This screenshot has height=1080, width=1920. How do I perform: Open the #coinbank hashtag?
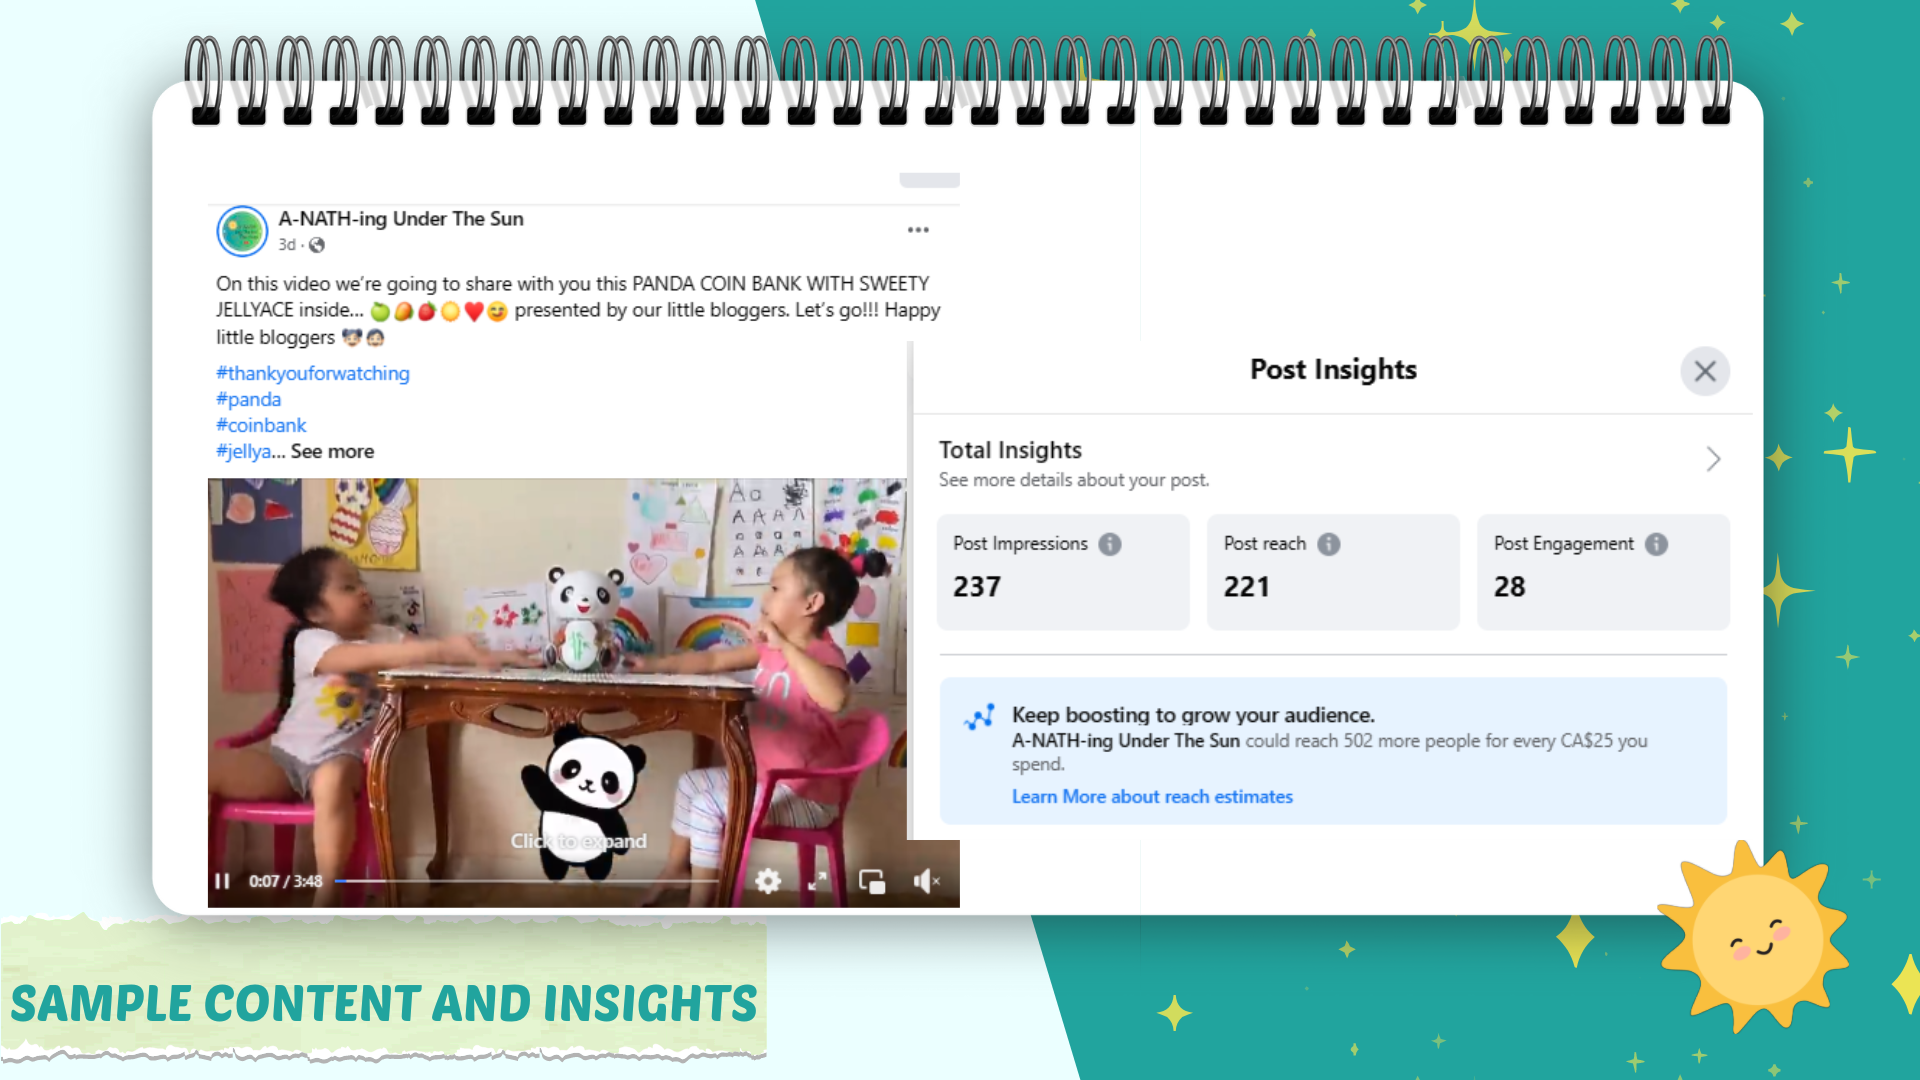[x=261, y=425]
